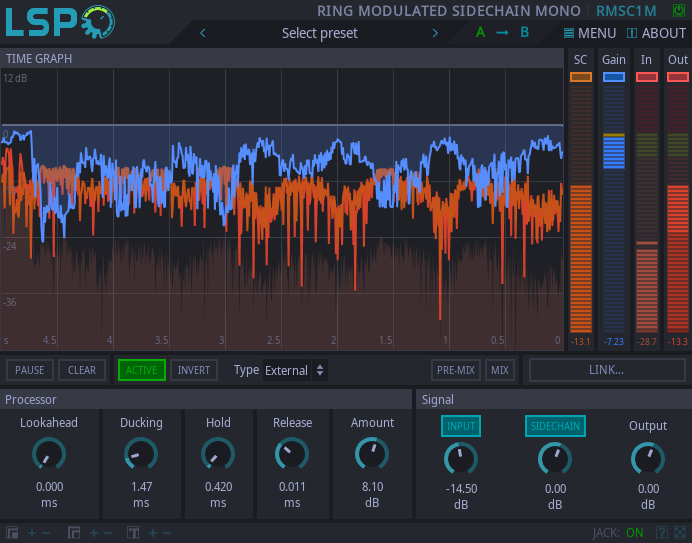Click the A to B copy arrow
This screenshot has height=543, width=692.
pos(502,33)
